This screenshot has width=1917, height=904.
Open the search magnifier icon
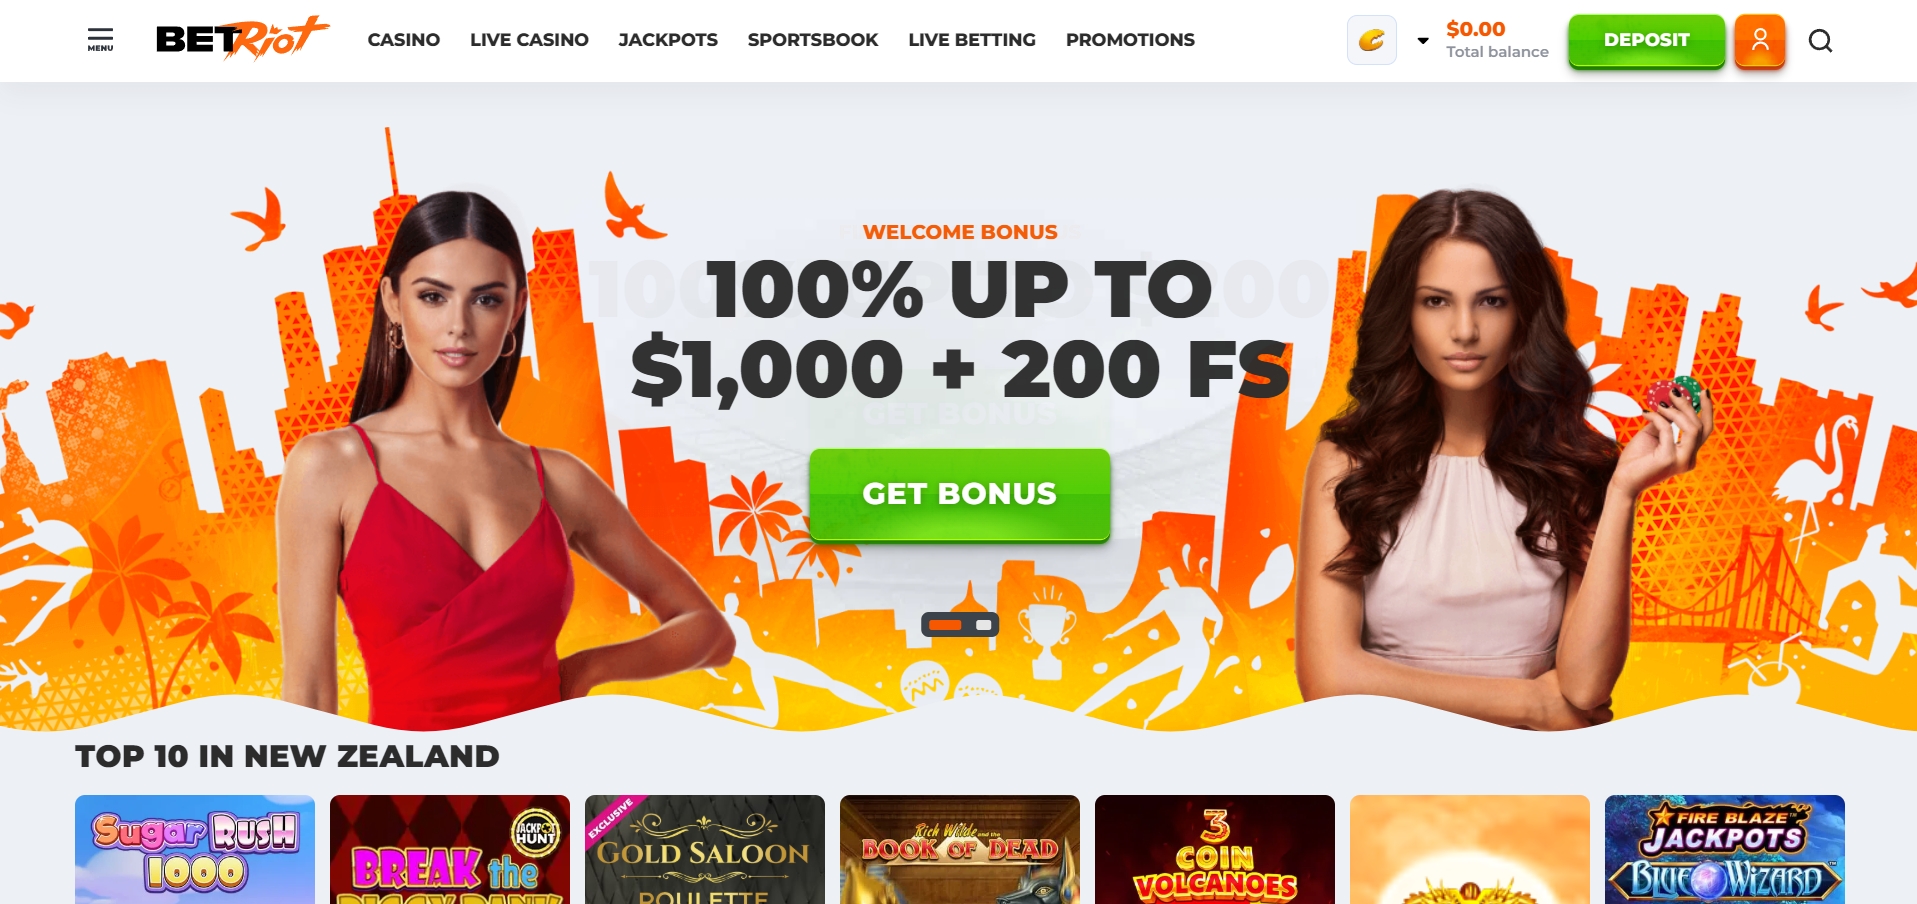pyautogui.click(x=1820, y=41)
